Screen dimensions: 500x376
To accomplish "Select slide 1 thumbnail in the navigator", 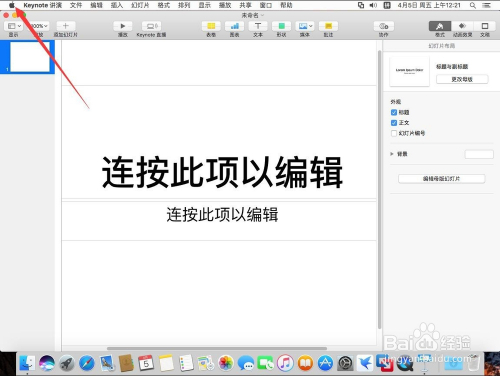I will click(x=30, y=57).
